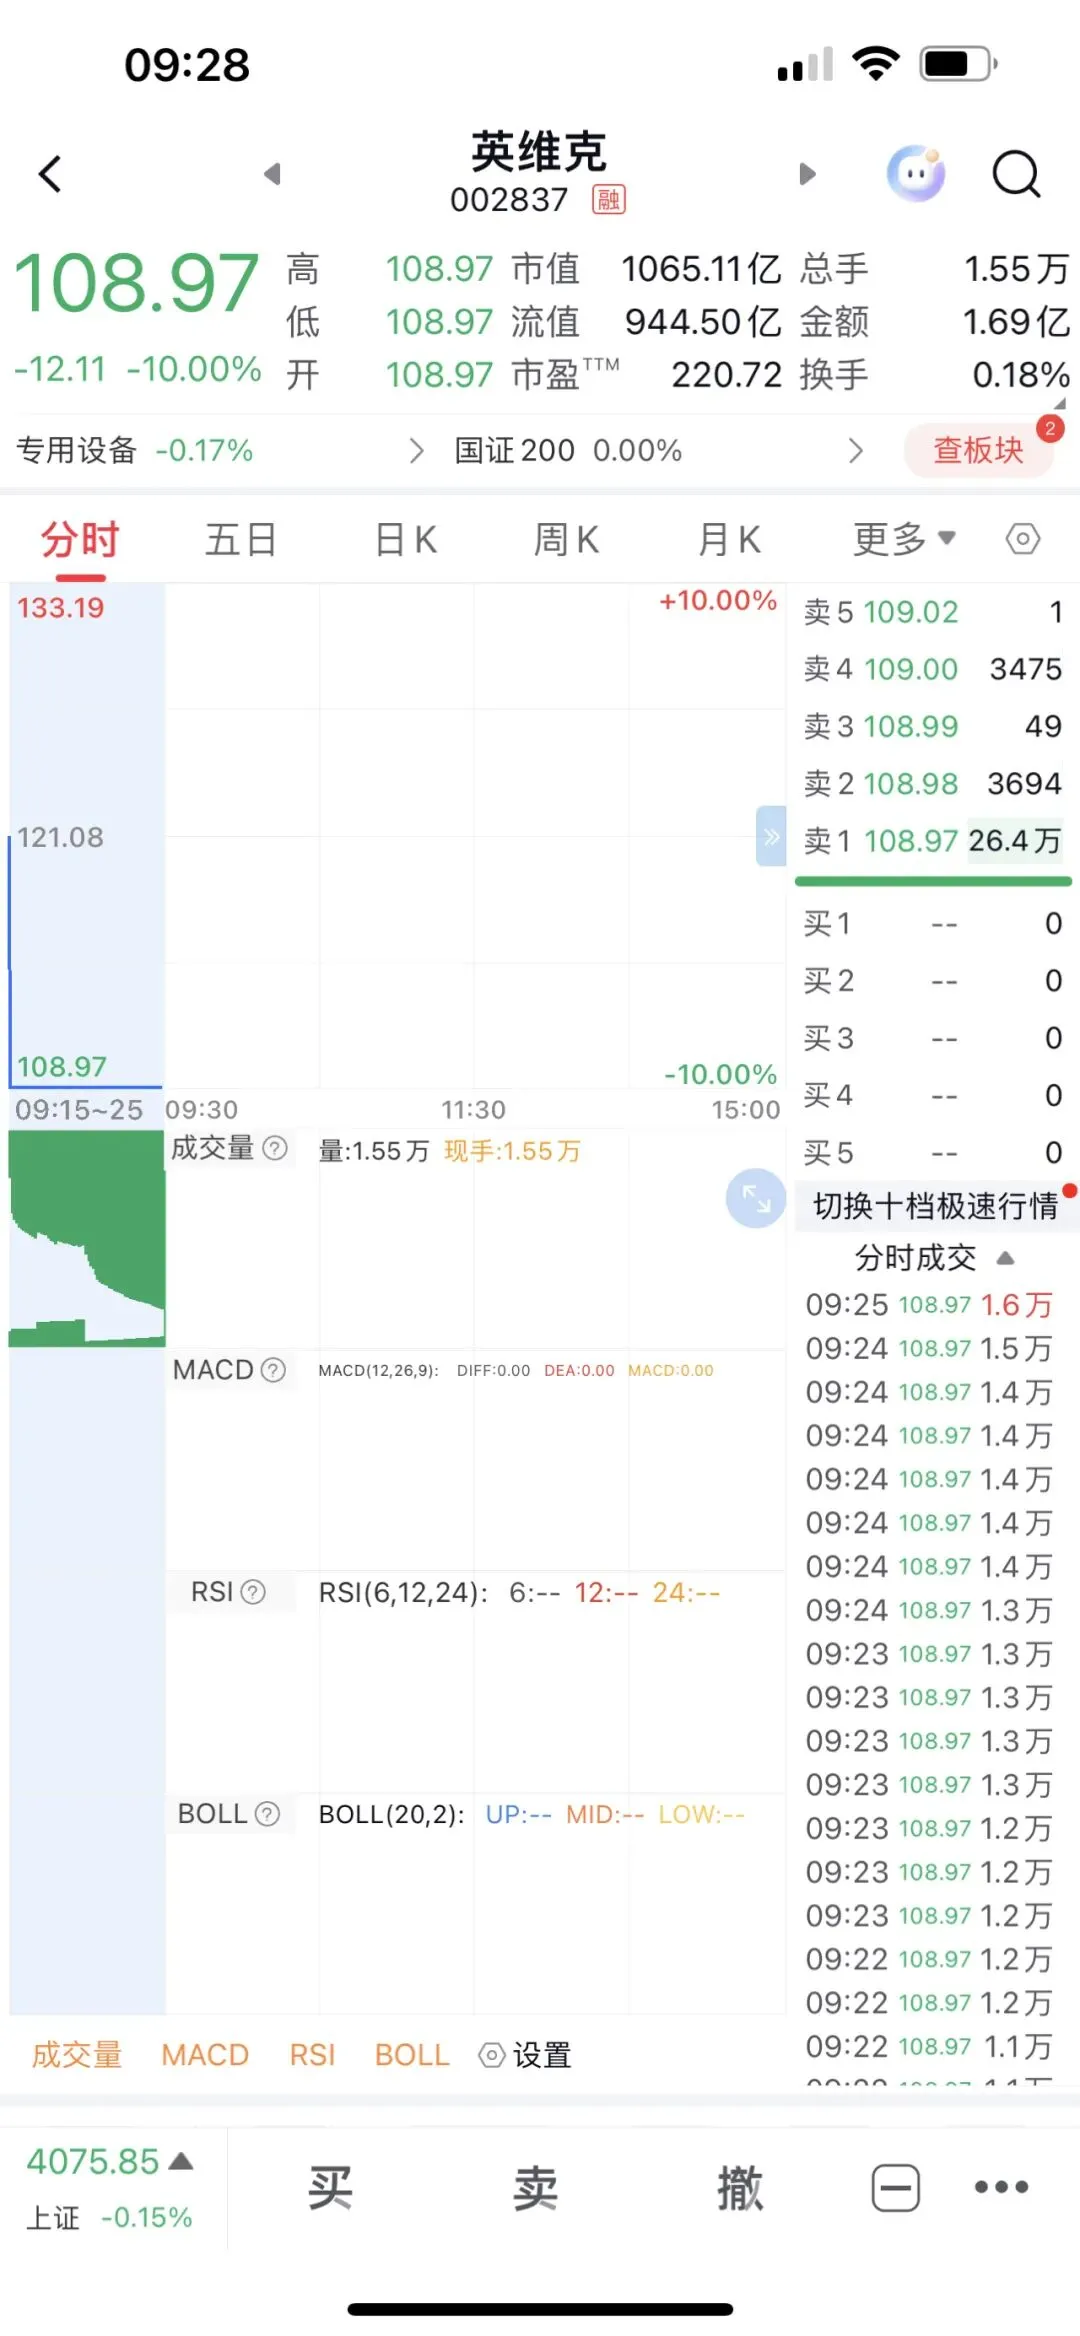Toggle the BOLL indicator at bottom
Viewport: 1080px width, 2336px height.
(x=412, y=2055)
